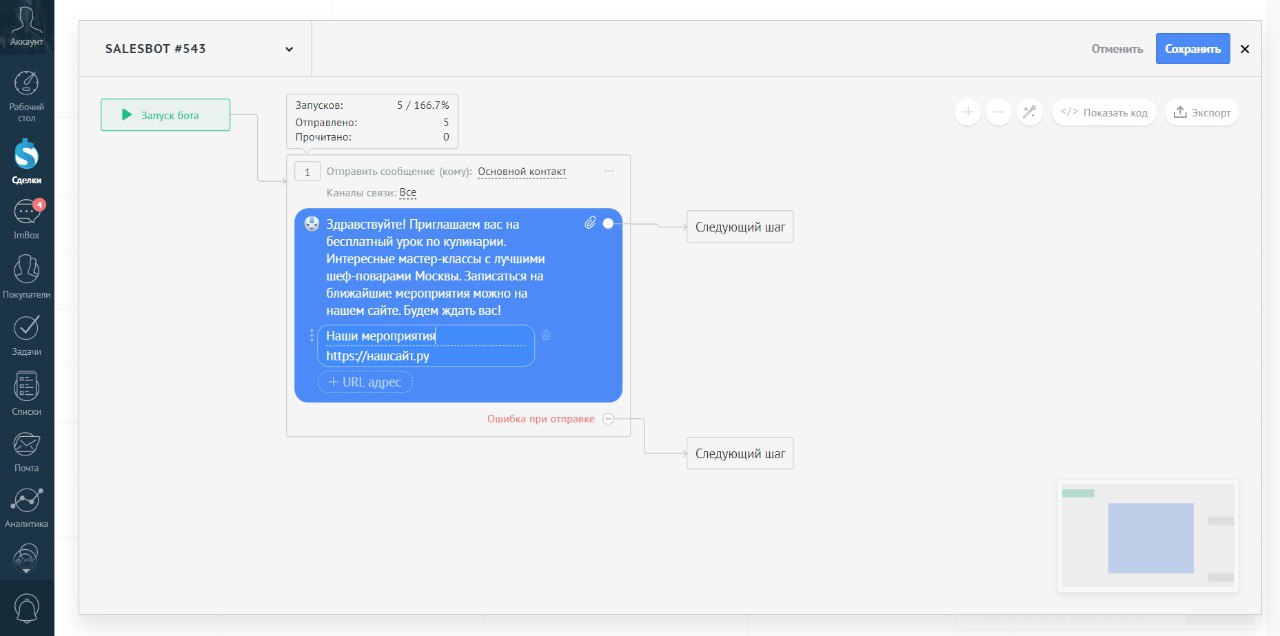Image resolution: width=1280 pixels, height=636 pixels.
Task: Click the minimap viewport thumbnail
Action: (1150, 538)
